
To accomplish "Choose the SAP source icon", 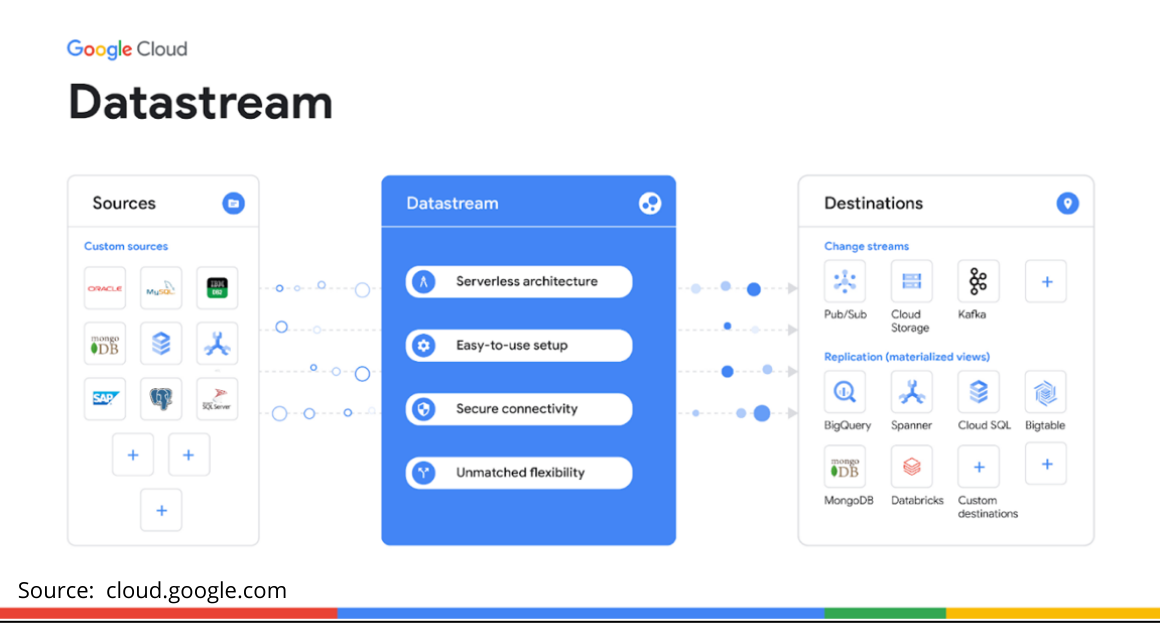I will 105,399.
